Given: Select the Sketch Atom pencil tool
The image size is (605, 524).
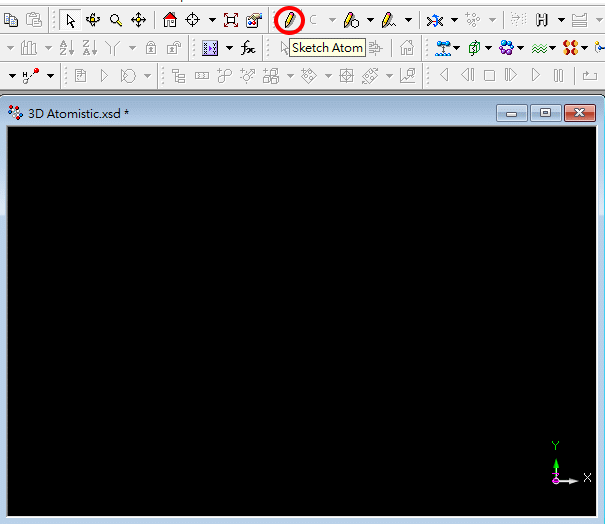Looking at the screenshot, I should coord(290,19).
